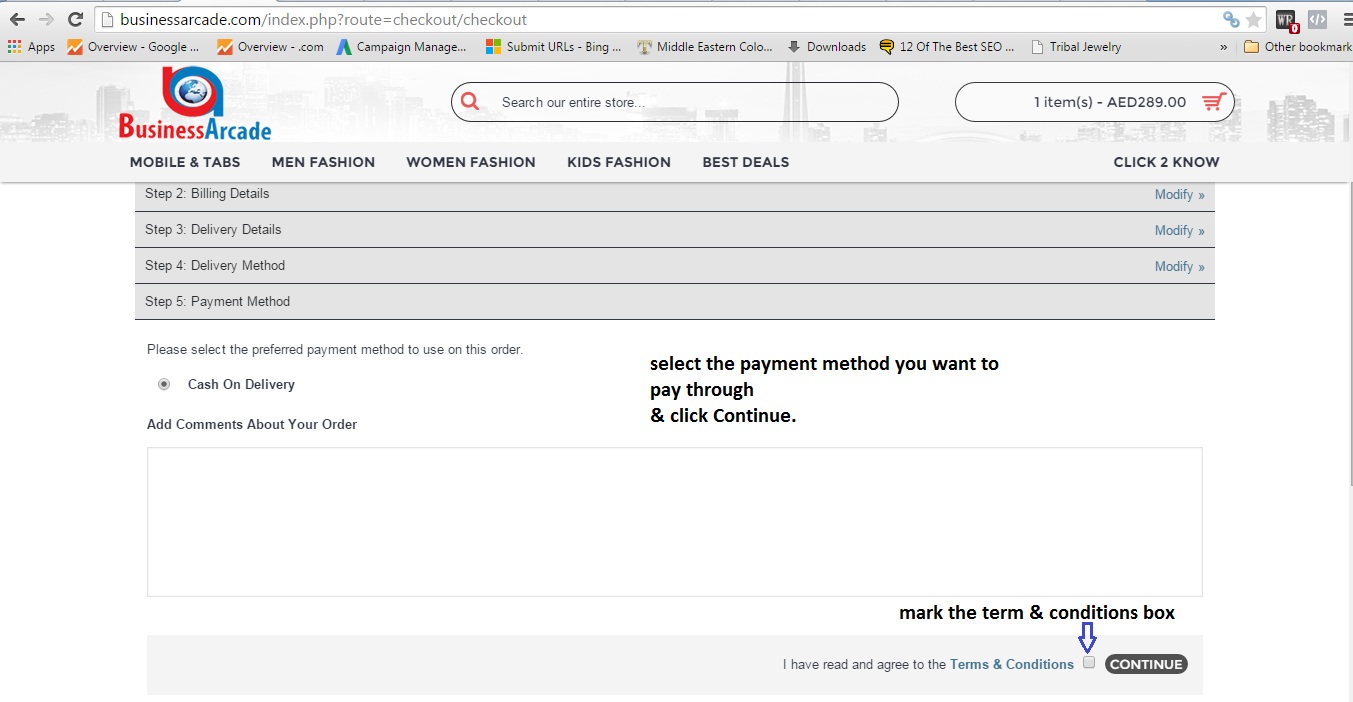Modify Step 4 Delivery Method

click(1179, 267)
